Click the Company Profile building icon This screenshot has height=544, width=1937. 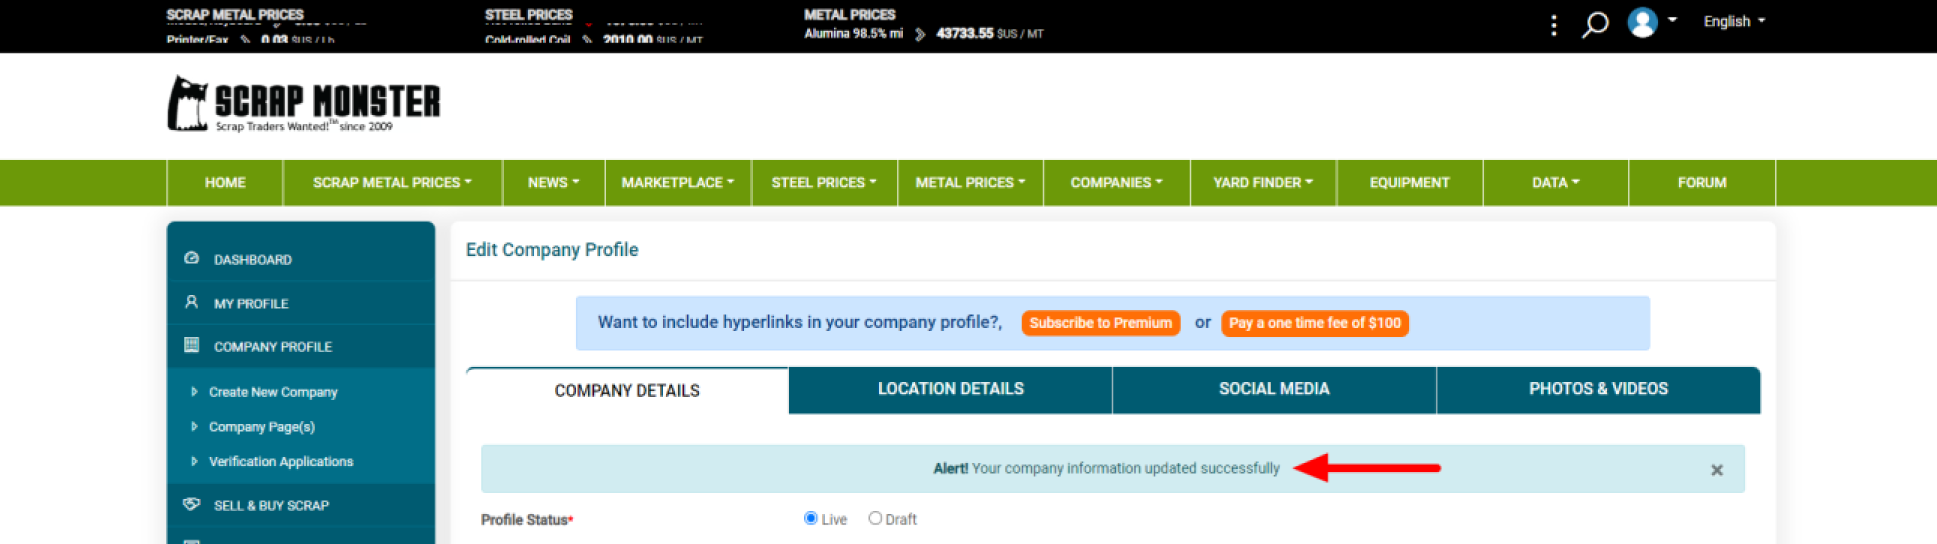pyautogui.click(x=192, y=345)
